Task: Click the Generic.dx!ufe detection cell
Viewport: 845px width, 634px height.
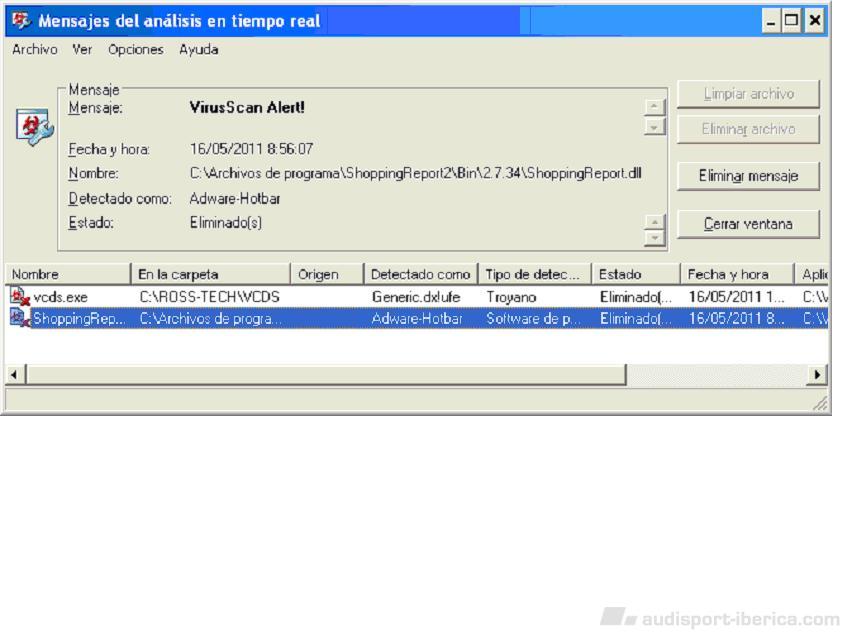Action: 416,297
